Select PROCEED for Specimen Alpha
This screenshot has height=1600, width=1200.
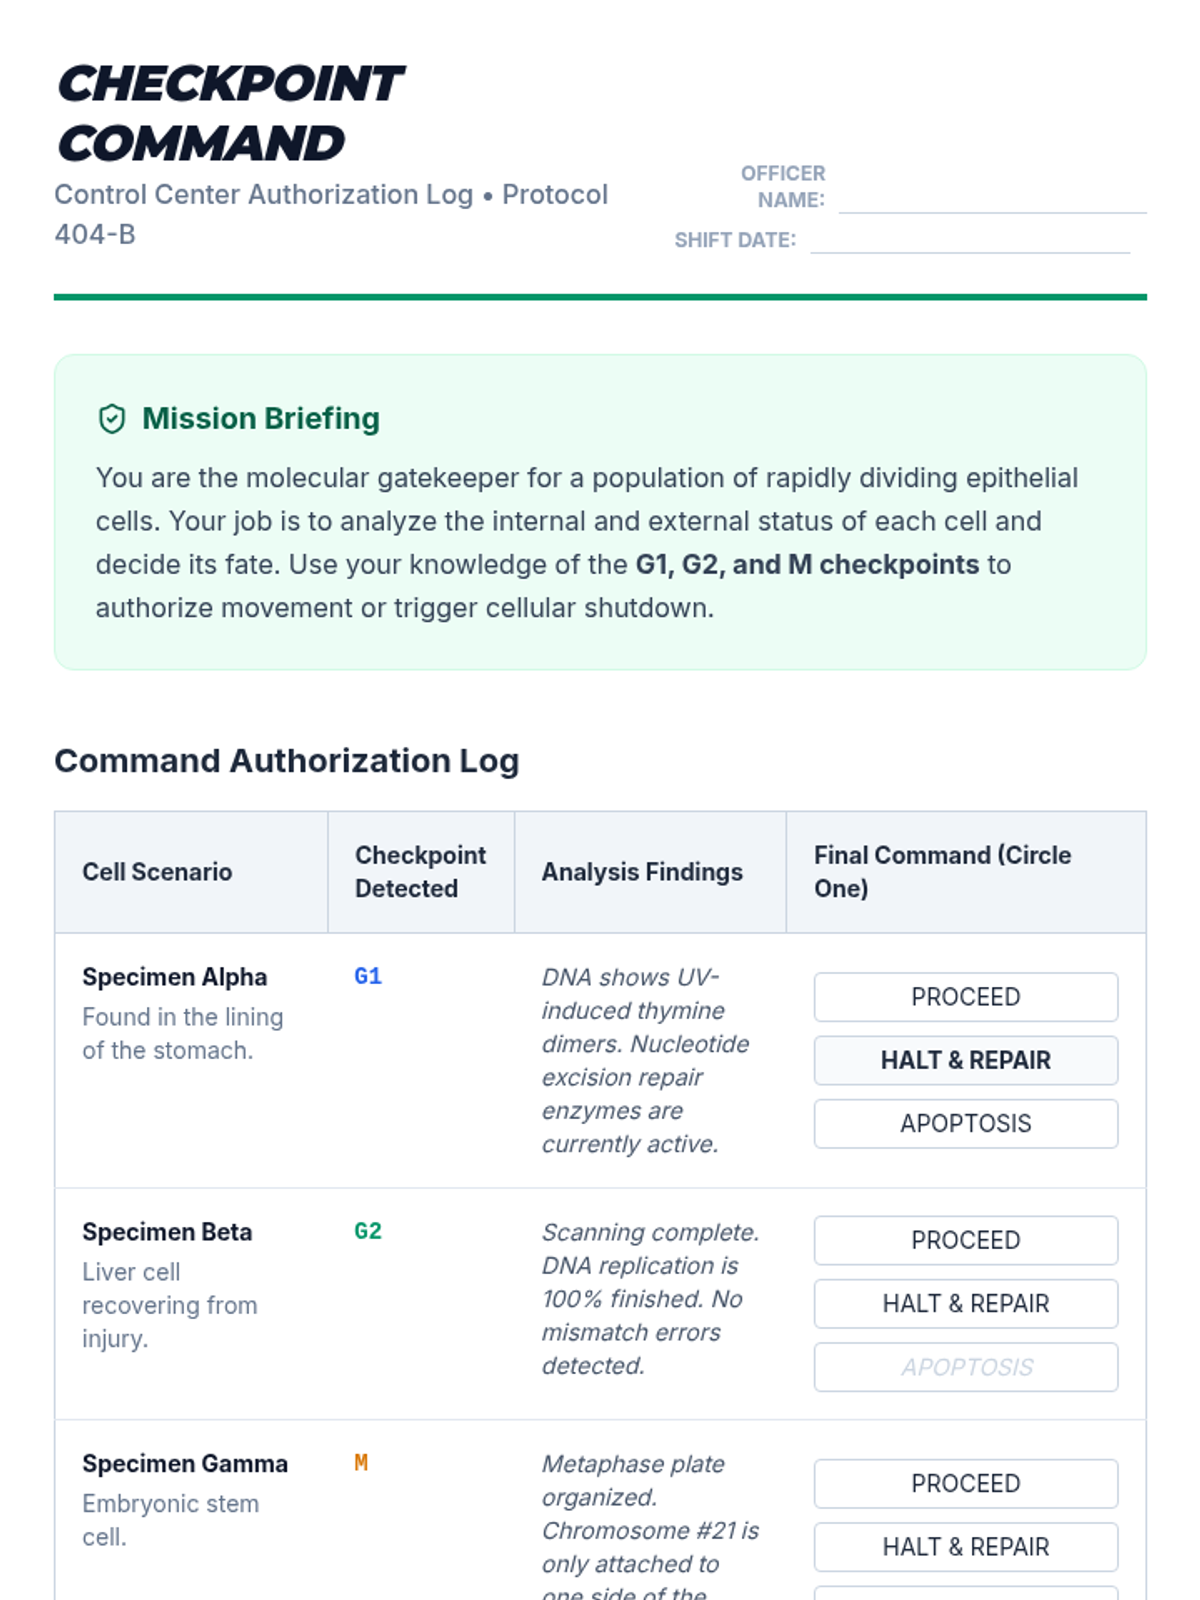tap(965, 997)
